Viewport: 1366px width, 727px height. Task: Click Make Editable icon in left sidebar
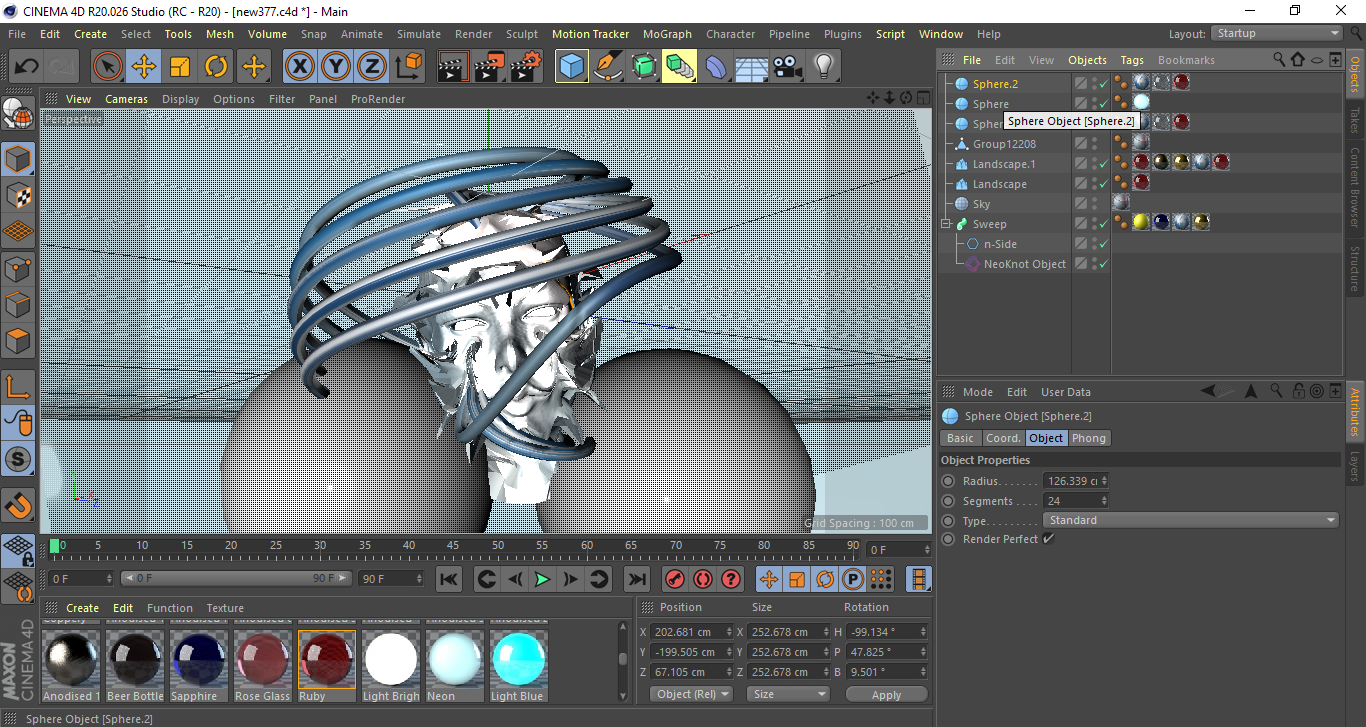click(18, 114)
